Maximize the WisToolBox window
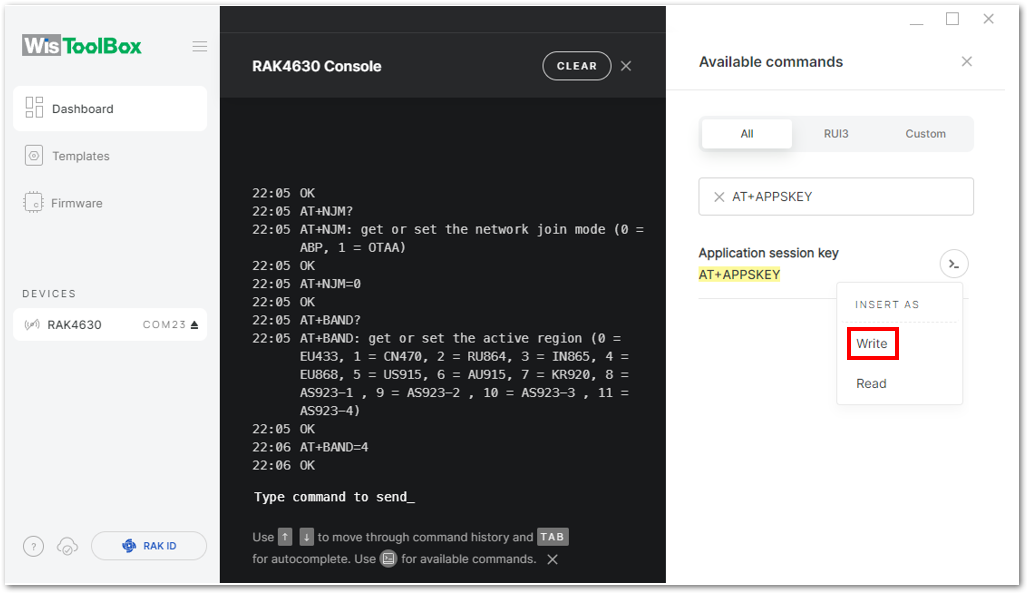 click(x=952, y=19)
